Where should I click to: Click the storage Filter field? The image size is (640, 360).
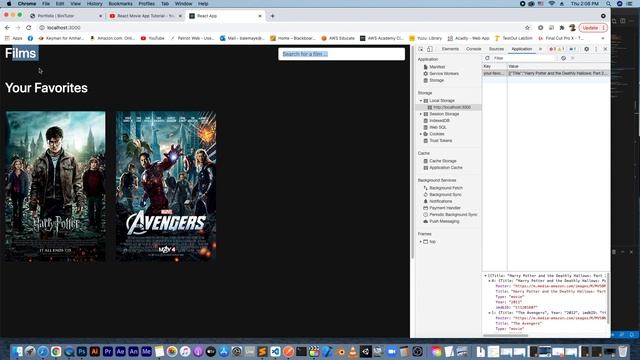524,58
